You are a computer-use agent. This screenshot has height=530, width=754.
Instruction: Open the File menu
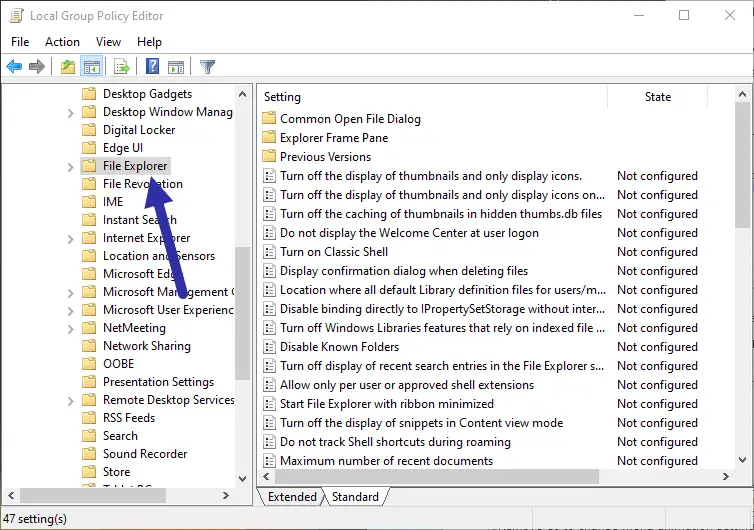tap(20, 42)
